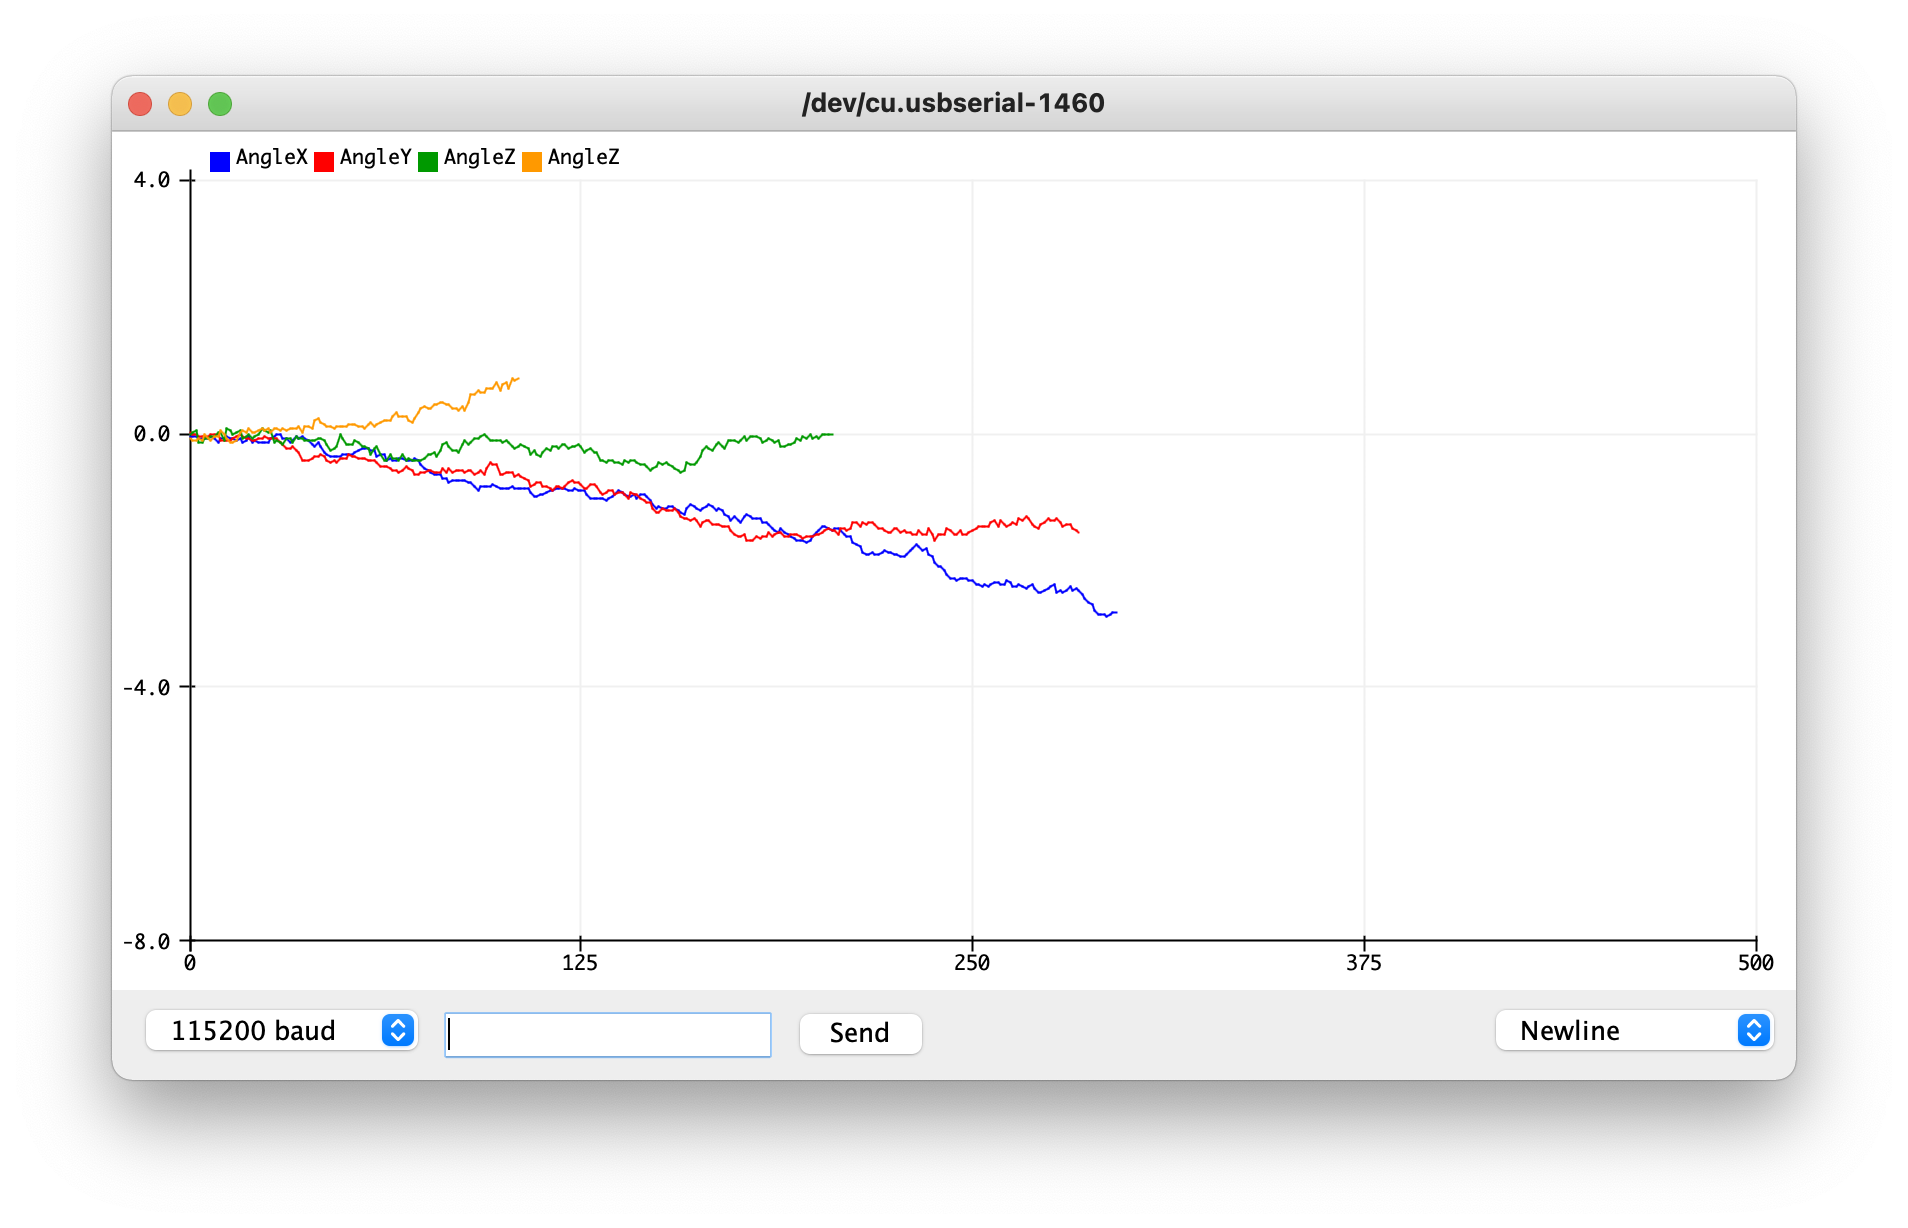Click the red AngleY legend swatch
The width and height of the screenshot is (1908, 1228).
324,161
